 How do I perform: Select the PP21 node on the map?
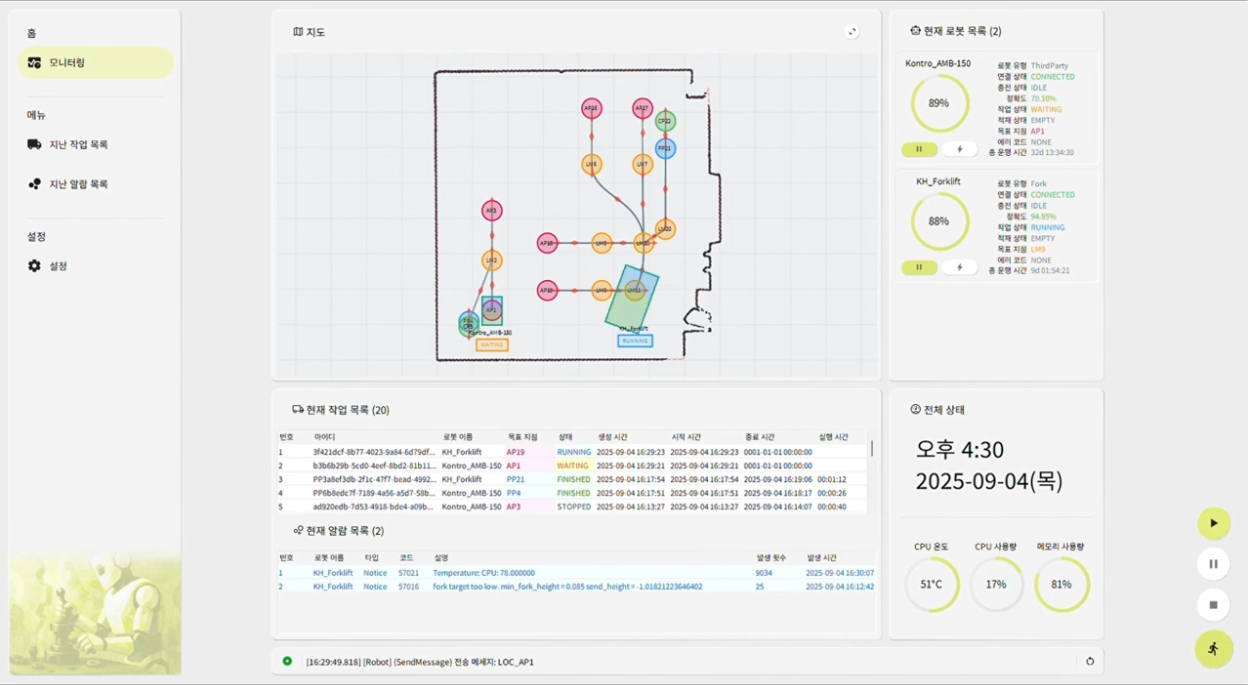pos(665,148)
